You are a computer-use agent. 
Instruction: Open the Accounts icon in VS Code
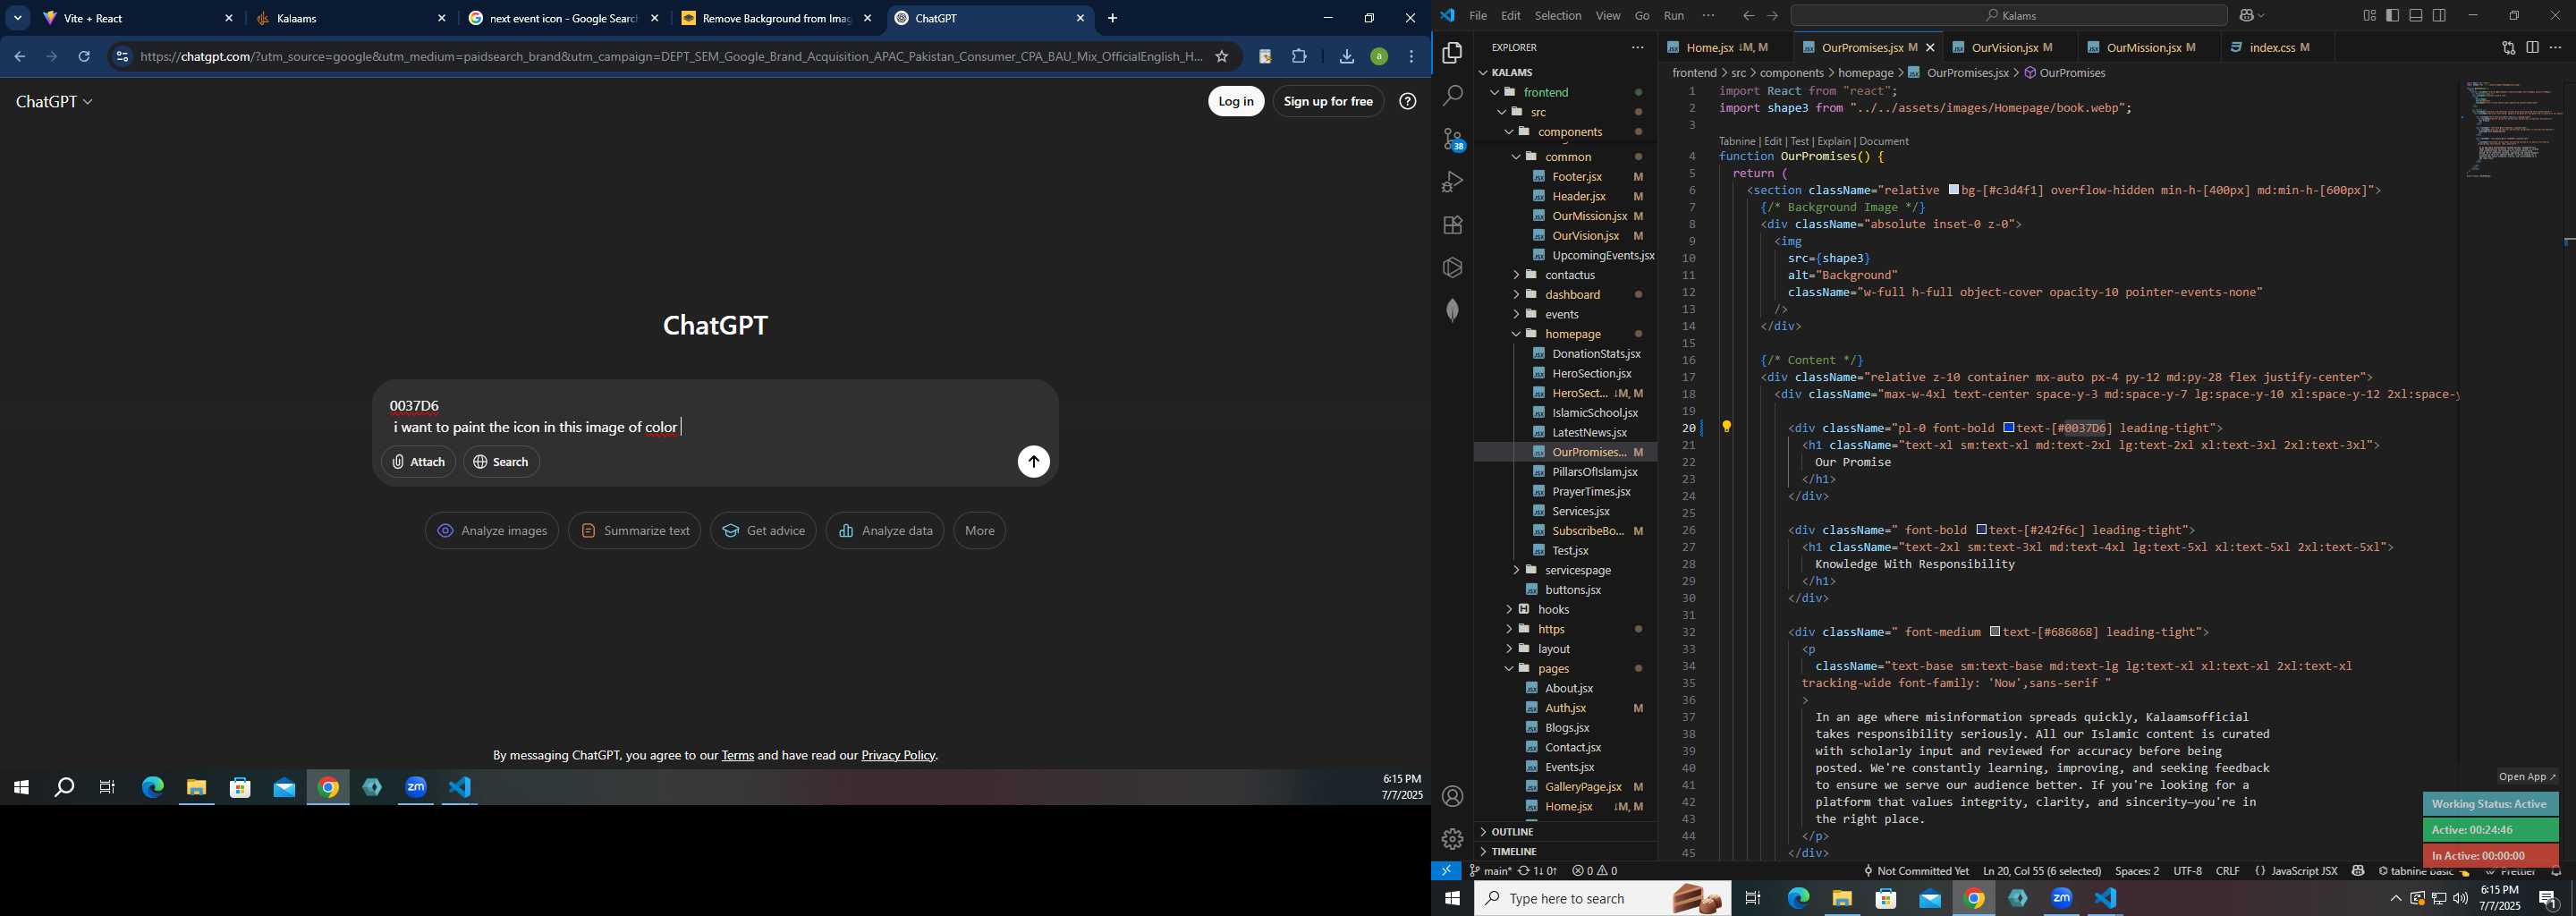1453,797
